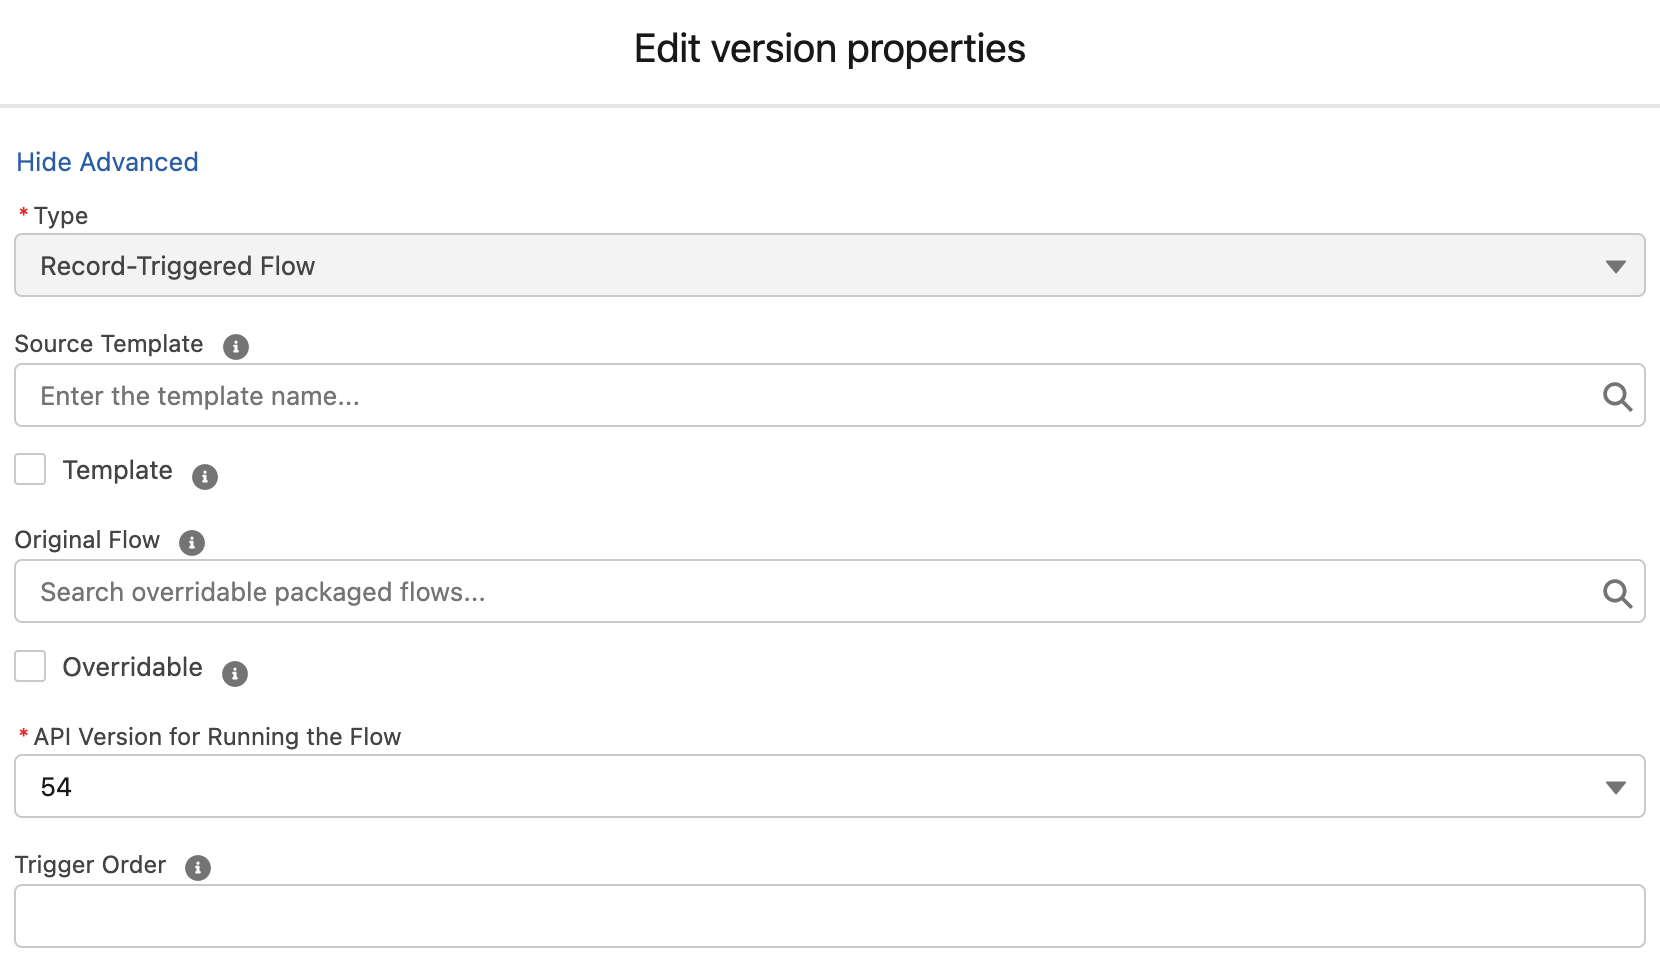Click the API Version dropdown arrow
Viewport: 1660px width, 960px height.
point(1615,787)
